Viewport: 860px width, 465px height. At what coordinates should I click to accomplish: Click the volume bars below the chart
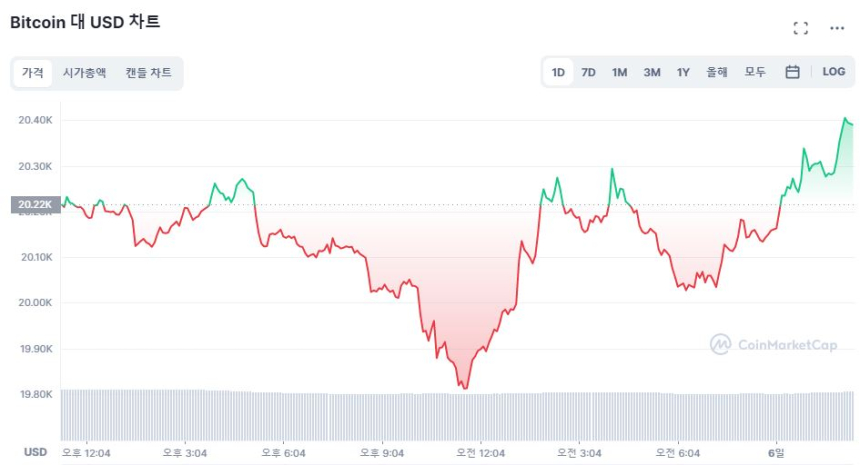(x=450, y=415)
